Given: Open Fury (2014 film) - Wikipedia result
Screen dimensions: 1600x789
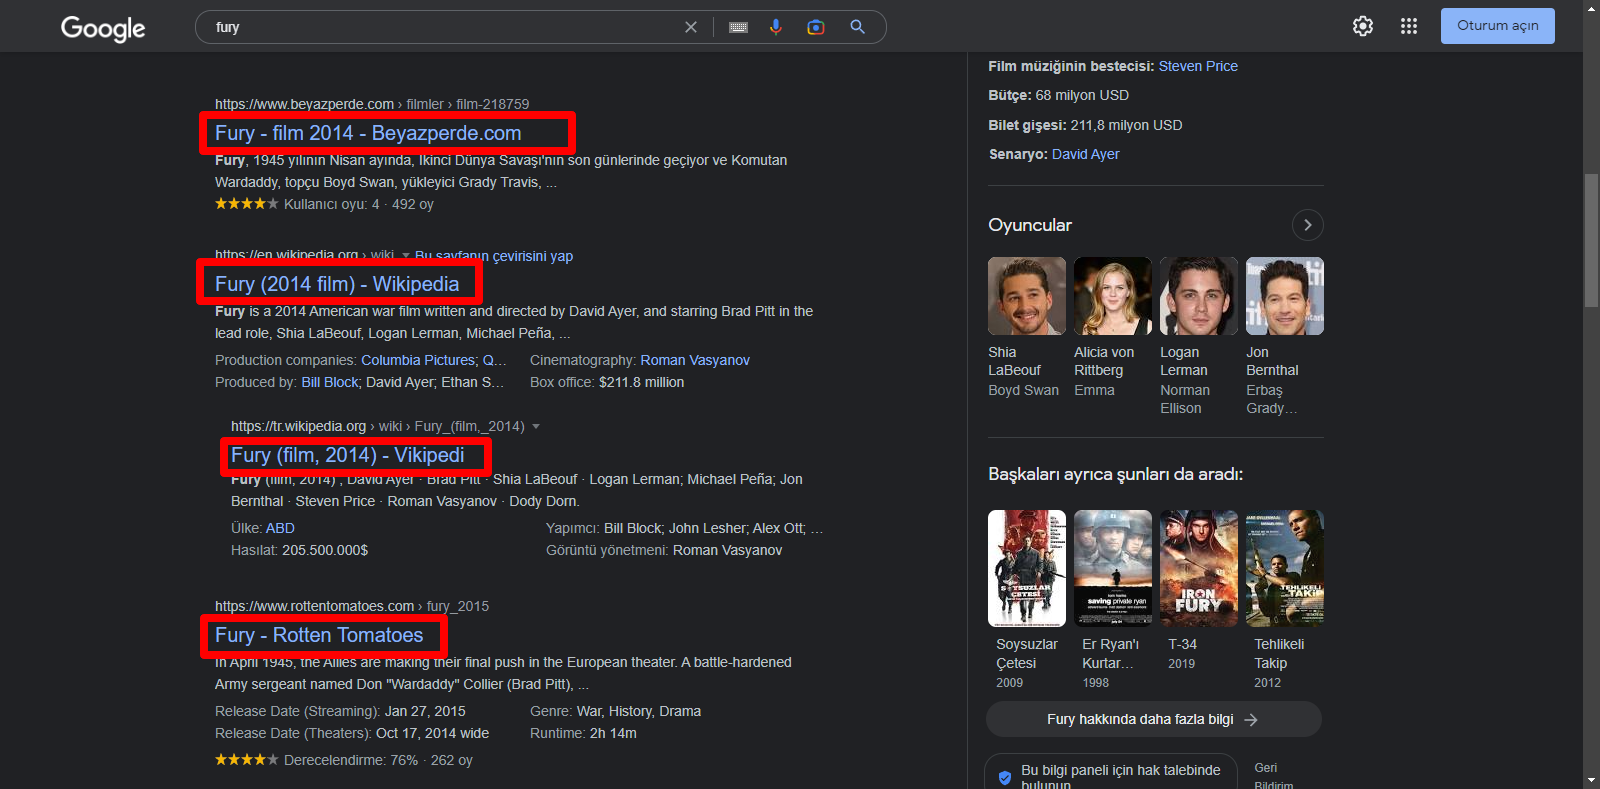Looking at the screenshot, I should (337, 284).
